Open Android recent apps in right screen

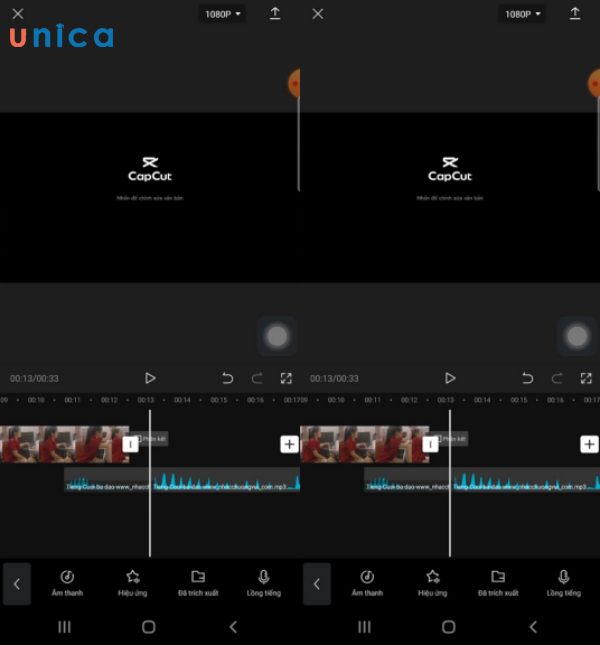pos(364,627)
